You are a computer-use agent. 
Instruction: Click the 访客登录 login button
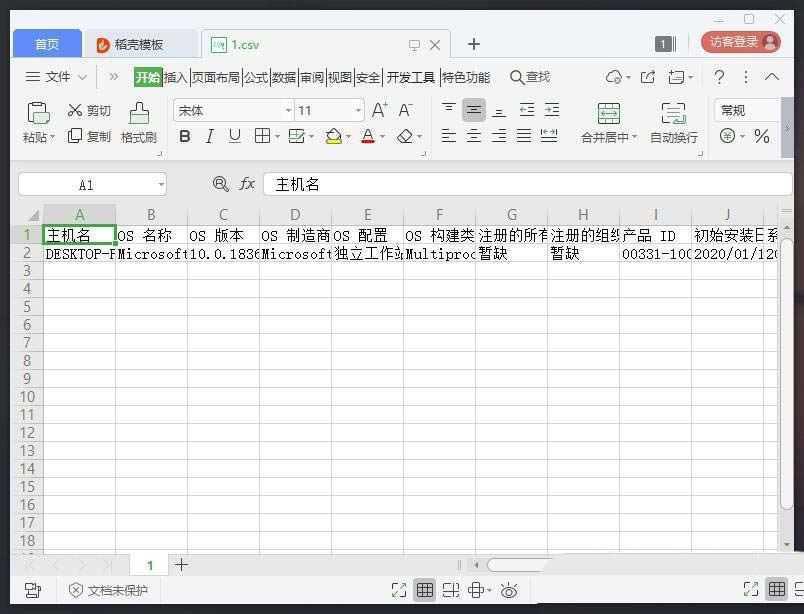coord(737,40)
